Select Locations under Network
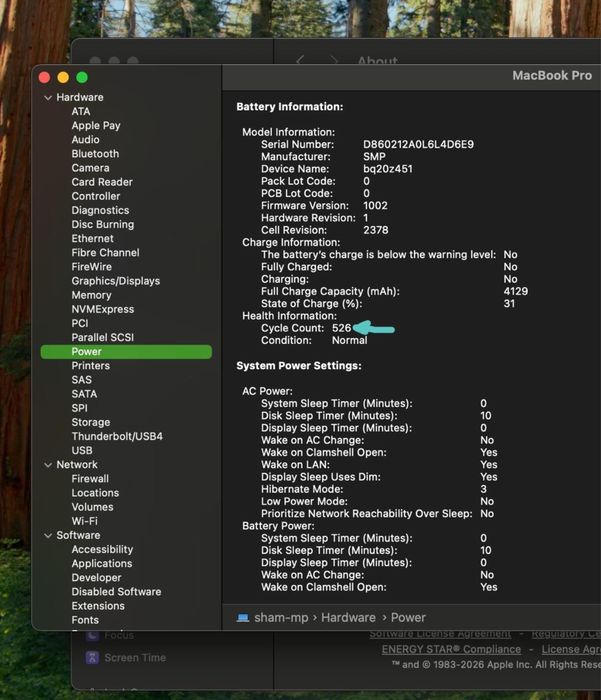Screen dimensions: 601x700 [x=95, y=493]
